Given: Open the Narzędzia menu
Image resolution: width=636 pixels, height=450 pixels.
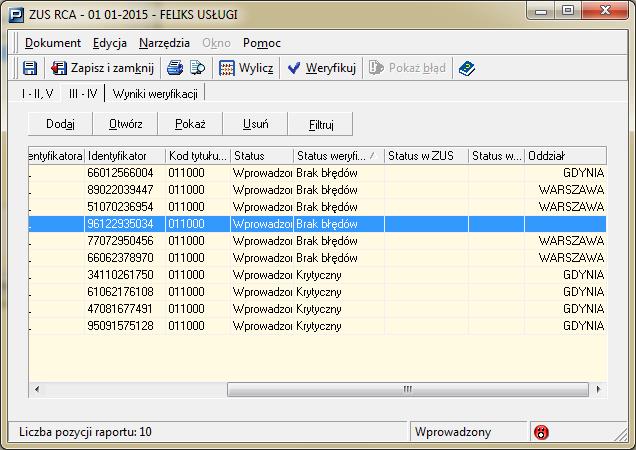Looking at the screenshot, I should tap(166, 43).
